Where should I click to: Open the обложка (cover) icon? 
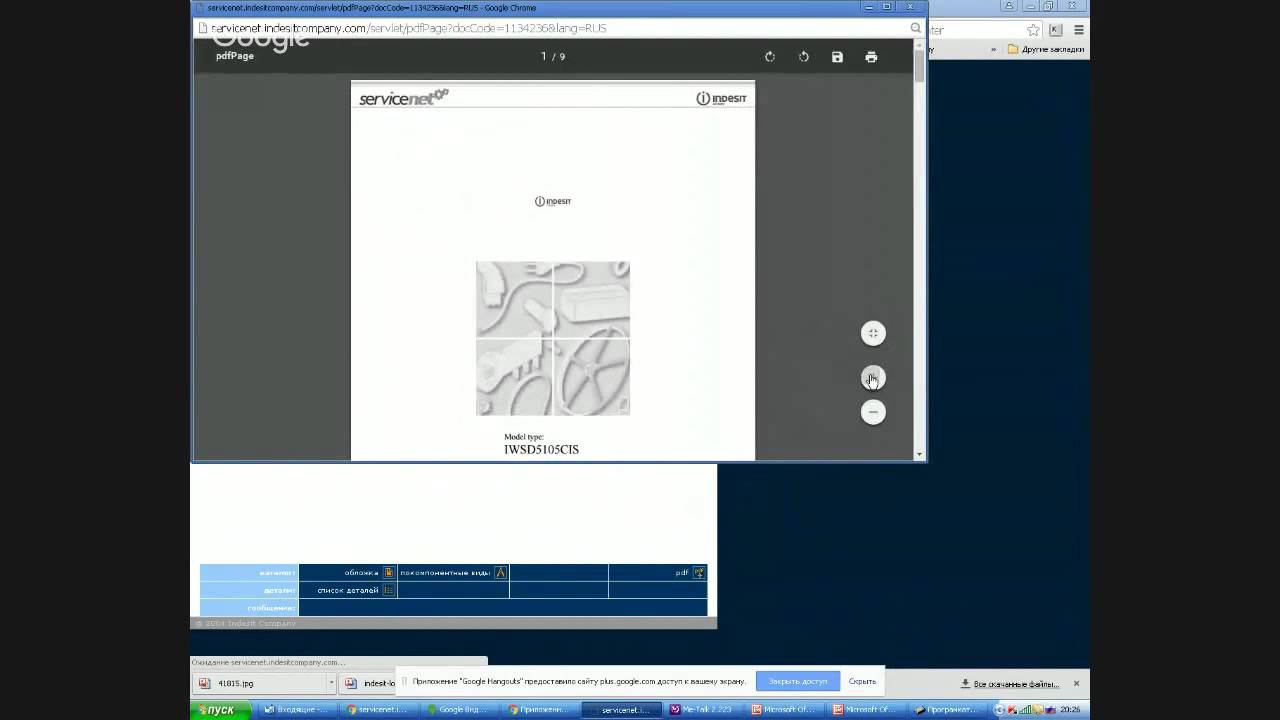(389, 573)
